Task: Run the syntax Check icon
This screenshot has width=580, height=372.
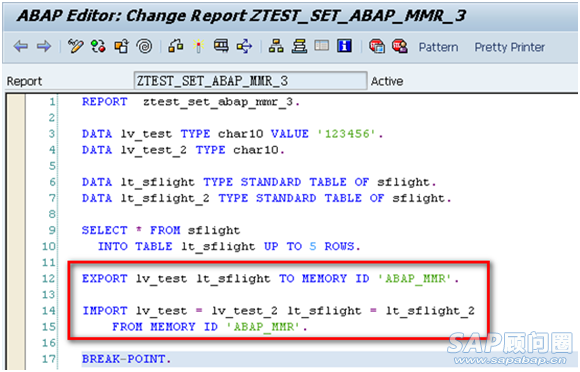Action: point(176,47)
